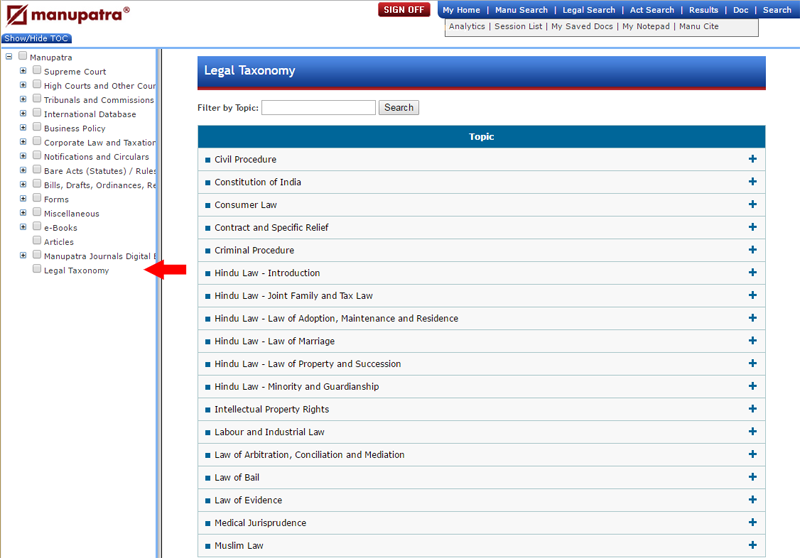Expand the Miscellaneous tree node

23,213
